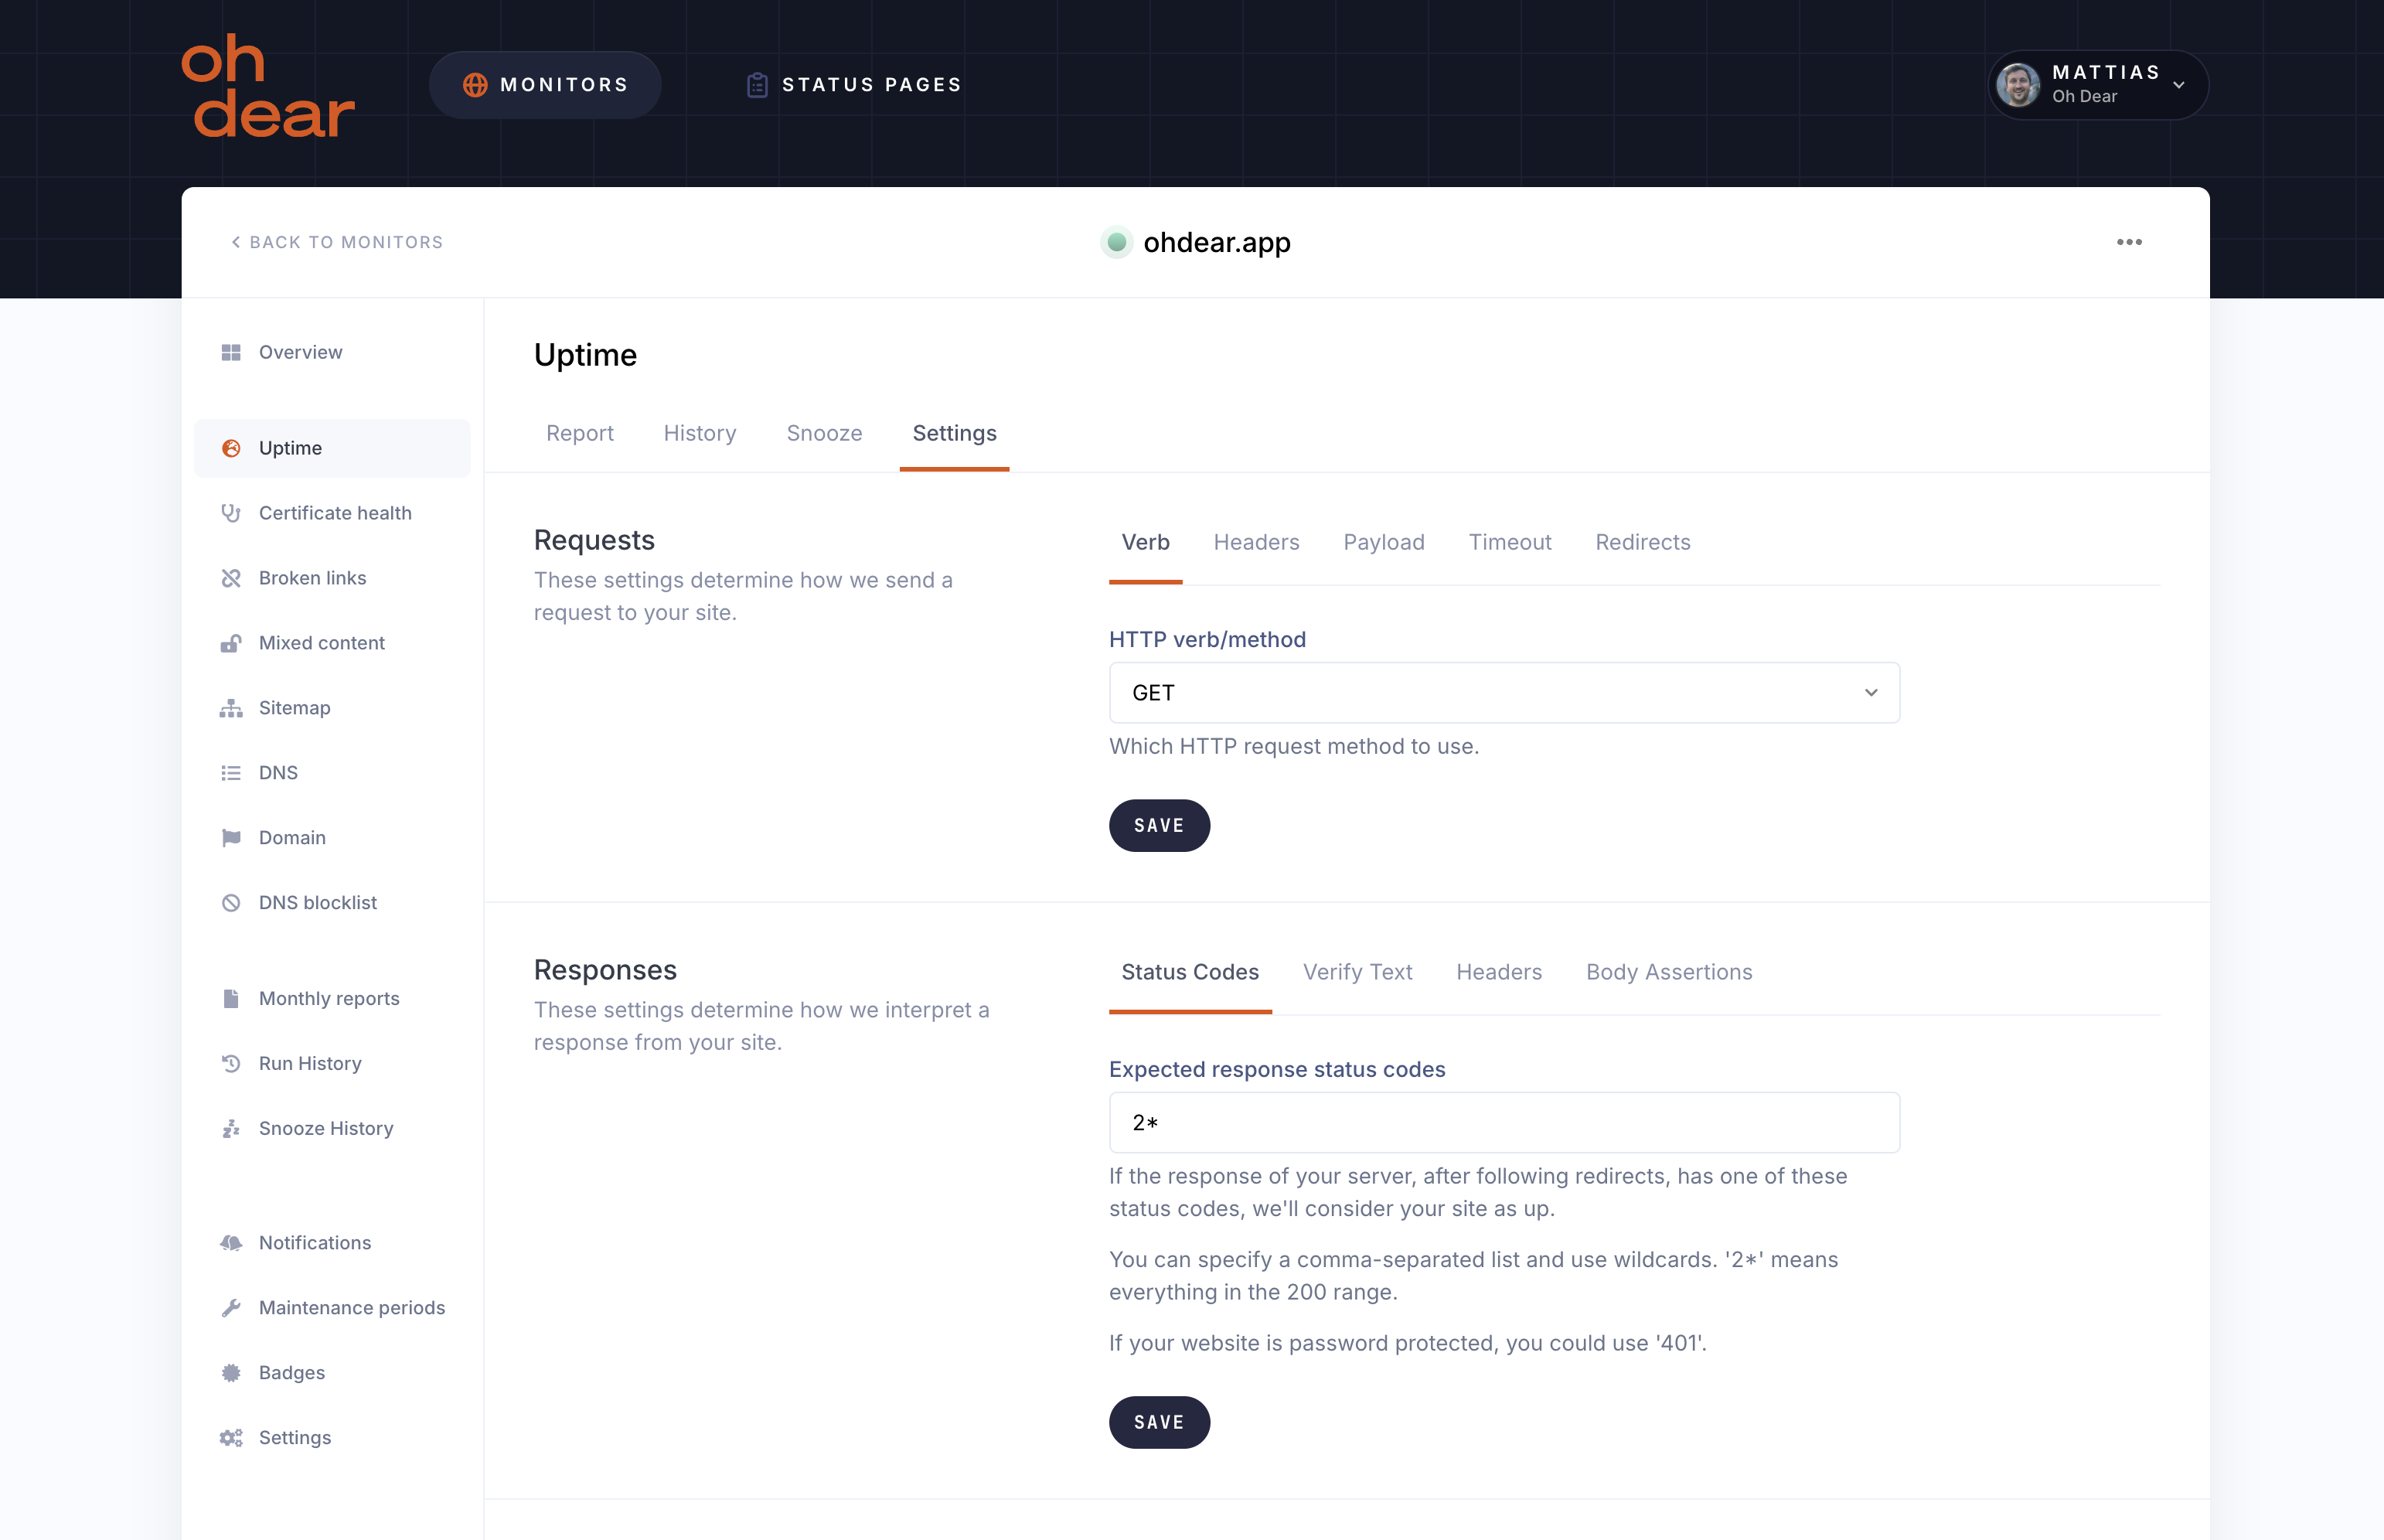
Task: Click the Badges icon
Action: pos(231,1373)
